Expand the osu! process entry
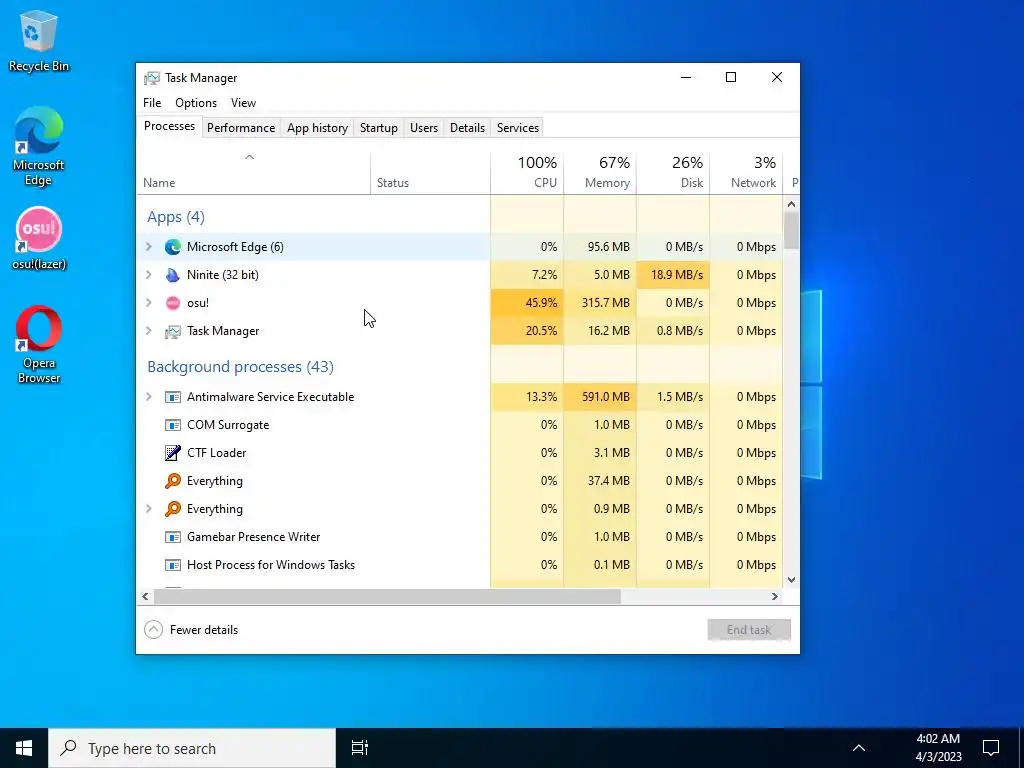 tap(149, 303)
